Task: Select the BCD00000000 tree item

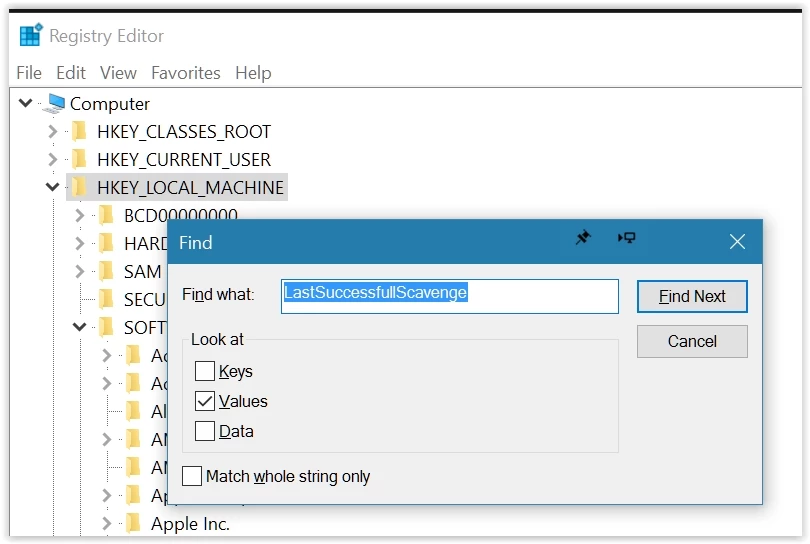Action: (x=181, y=215)
